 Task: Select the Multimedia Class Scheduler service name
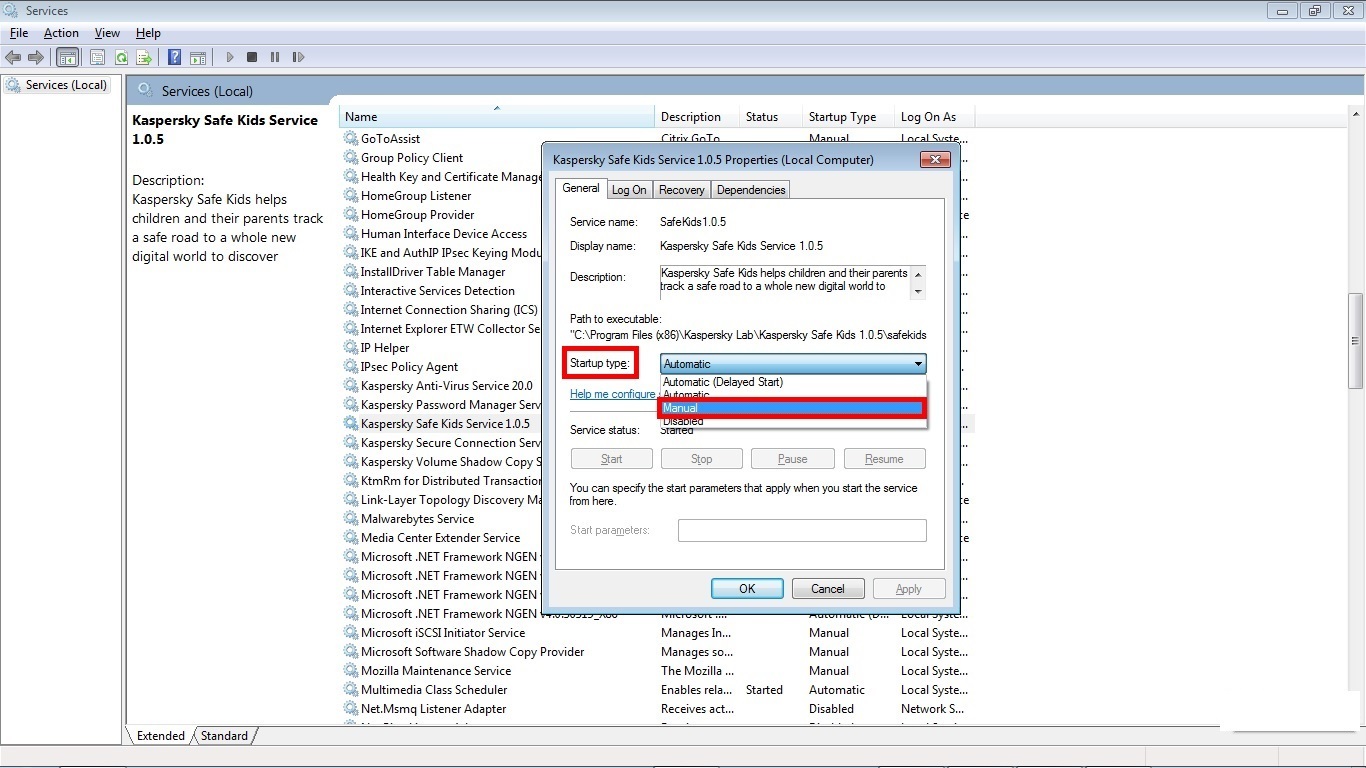pos(434,690)
